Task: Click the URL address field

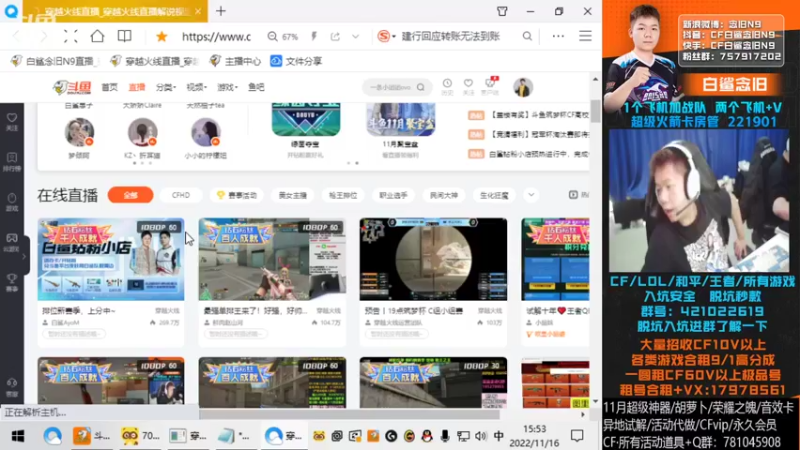Action: tap(216, 36)
